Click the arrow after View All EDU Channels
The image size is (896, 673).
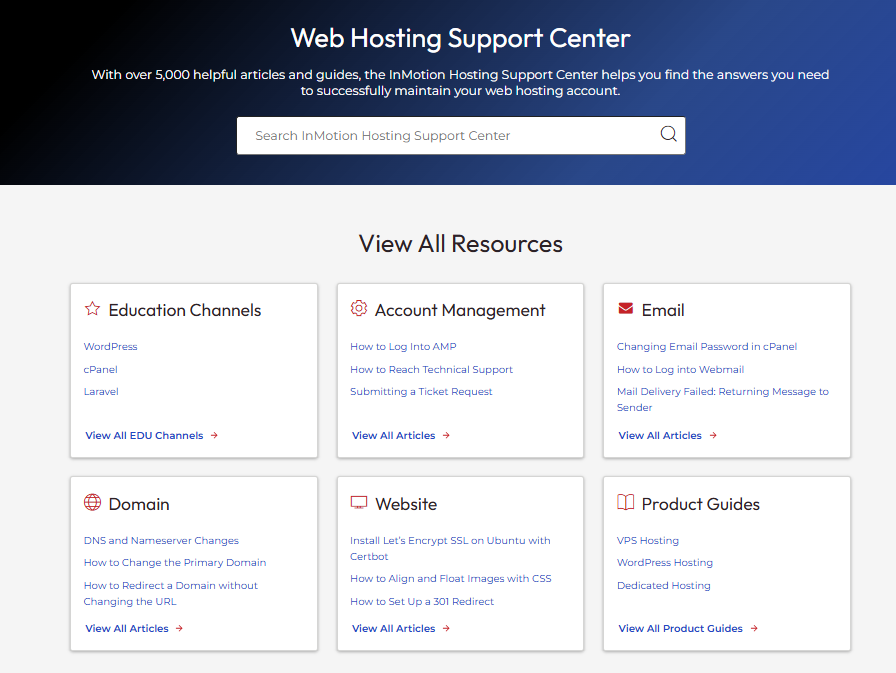[214, 435]
